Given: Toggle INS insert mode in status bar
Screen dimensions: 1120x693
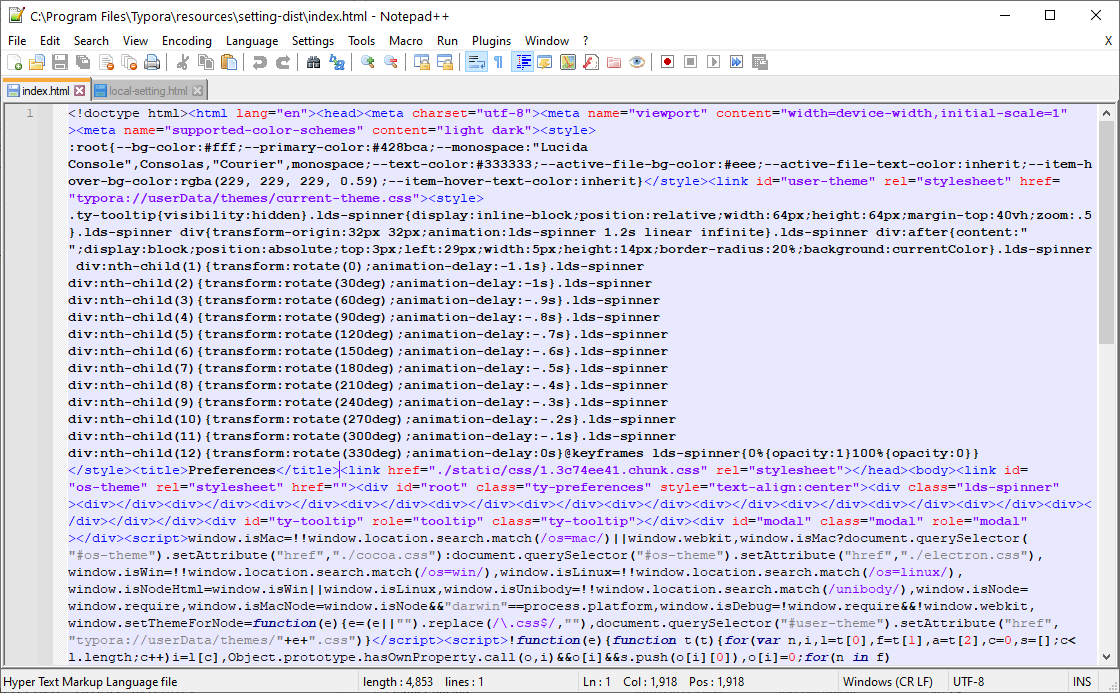Looking at the screenshot, I should (1082, 682).
